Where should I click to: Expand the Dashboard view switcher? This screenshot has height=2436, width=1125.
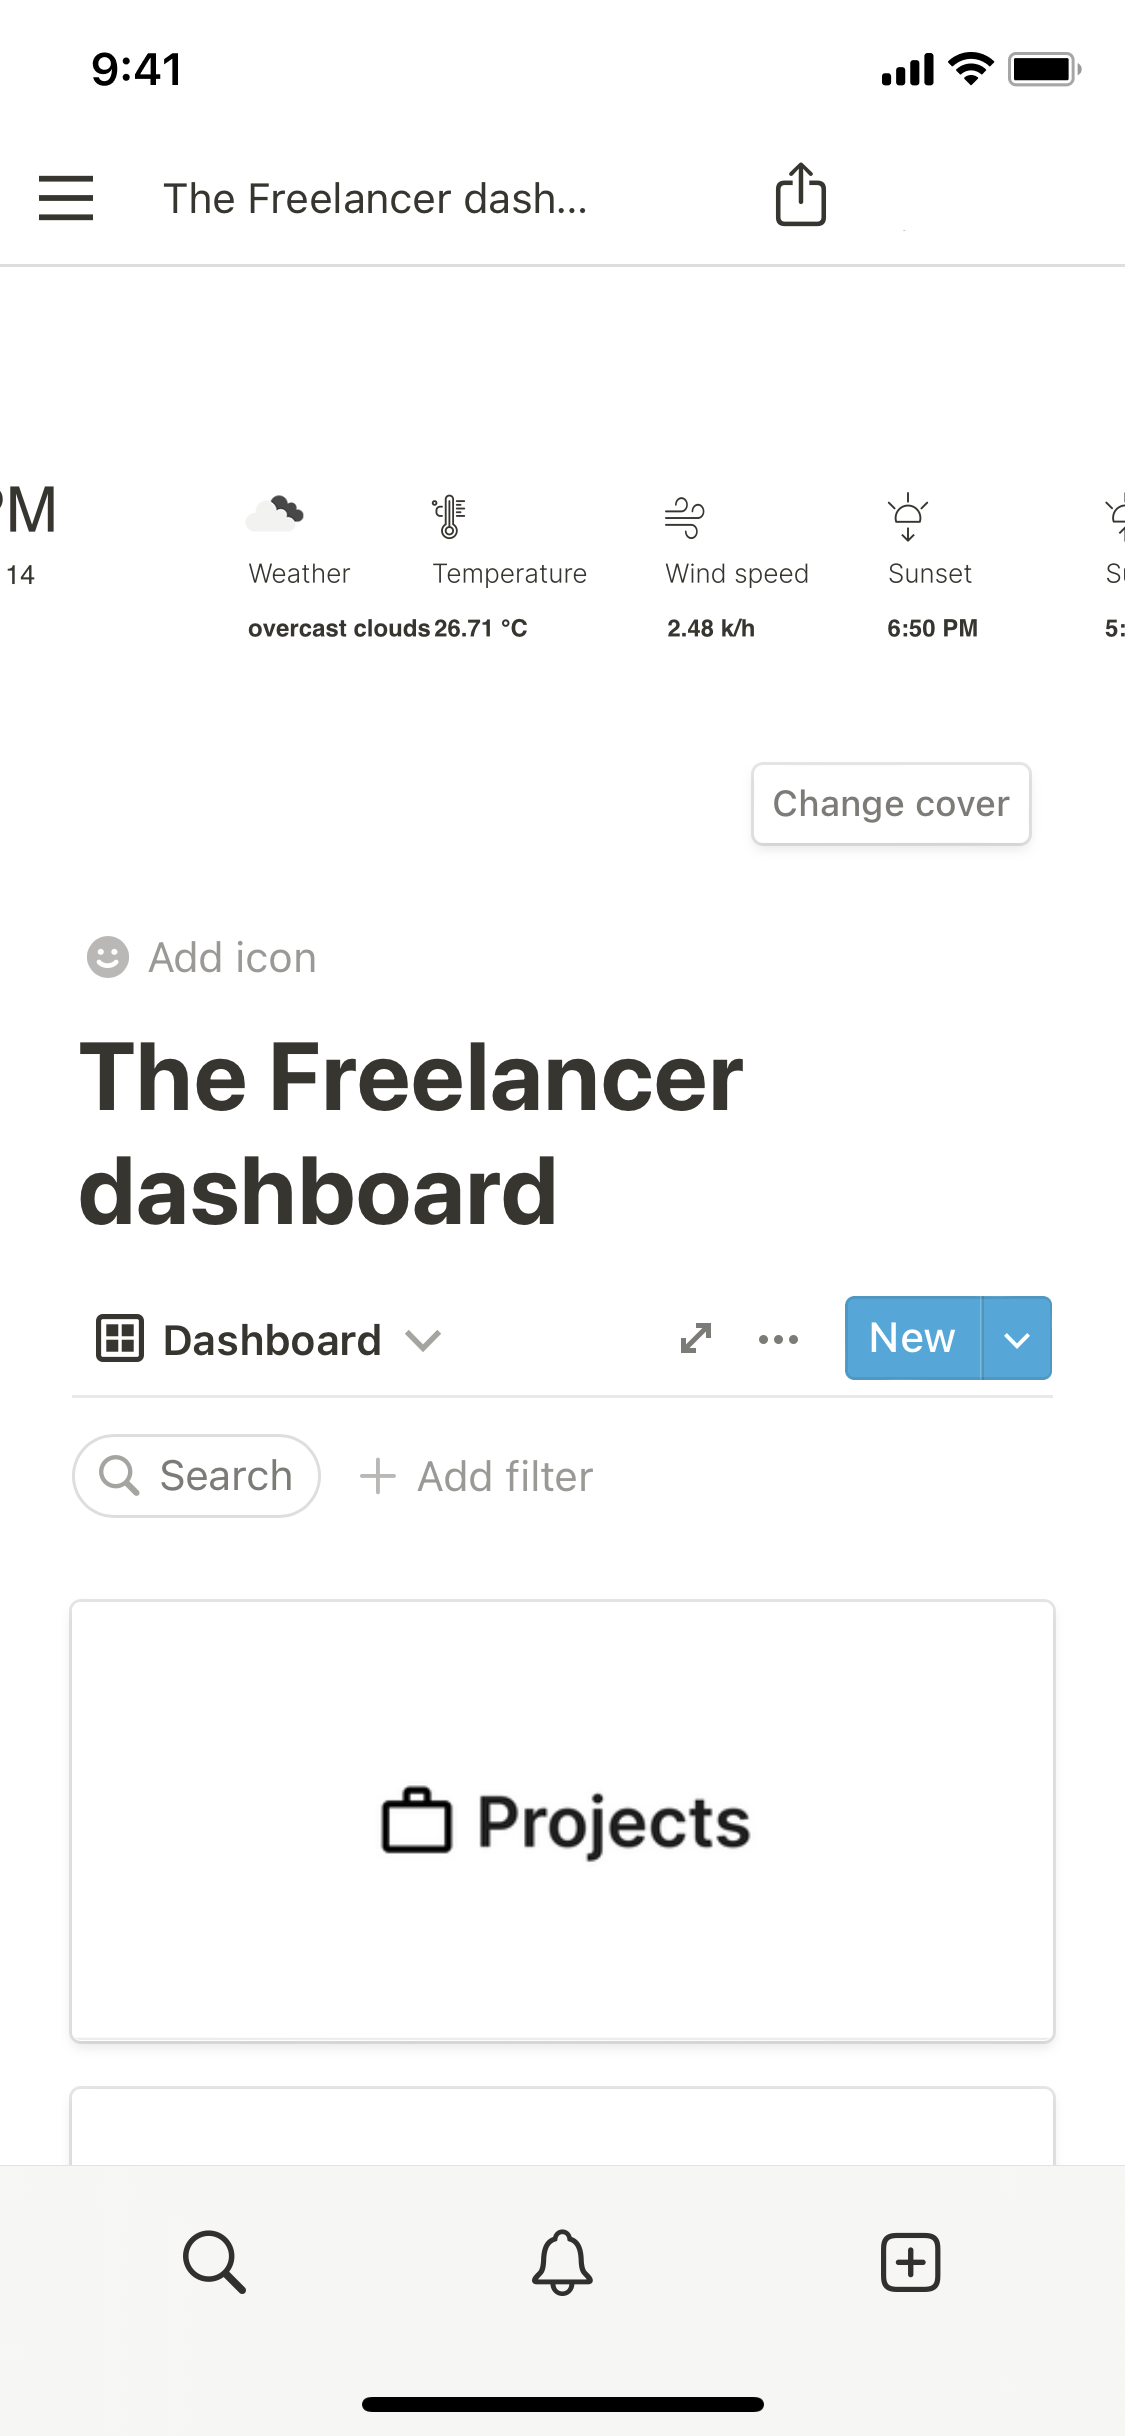click(x=270, y=1340)
